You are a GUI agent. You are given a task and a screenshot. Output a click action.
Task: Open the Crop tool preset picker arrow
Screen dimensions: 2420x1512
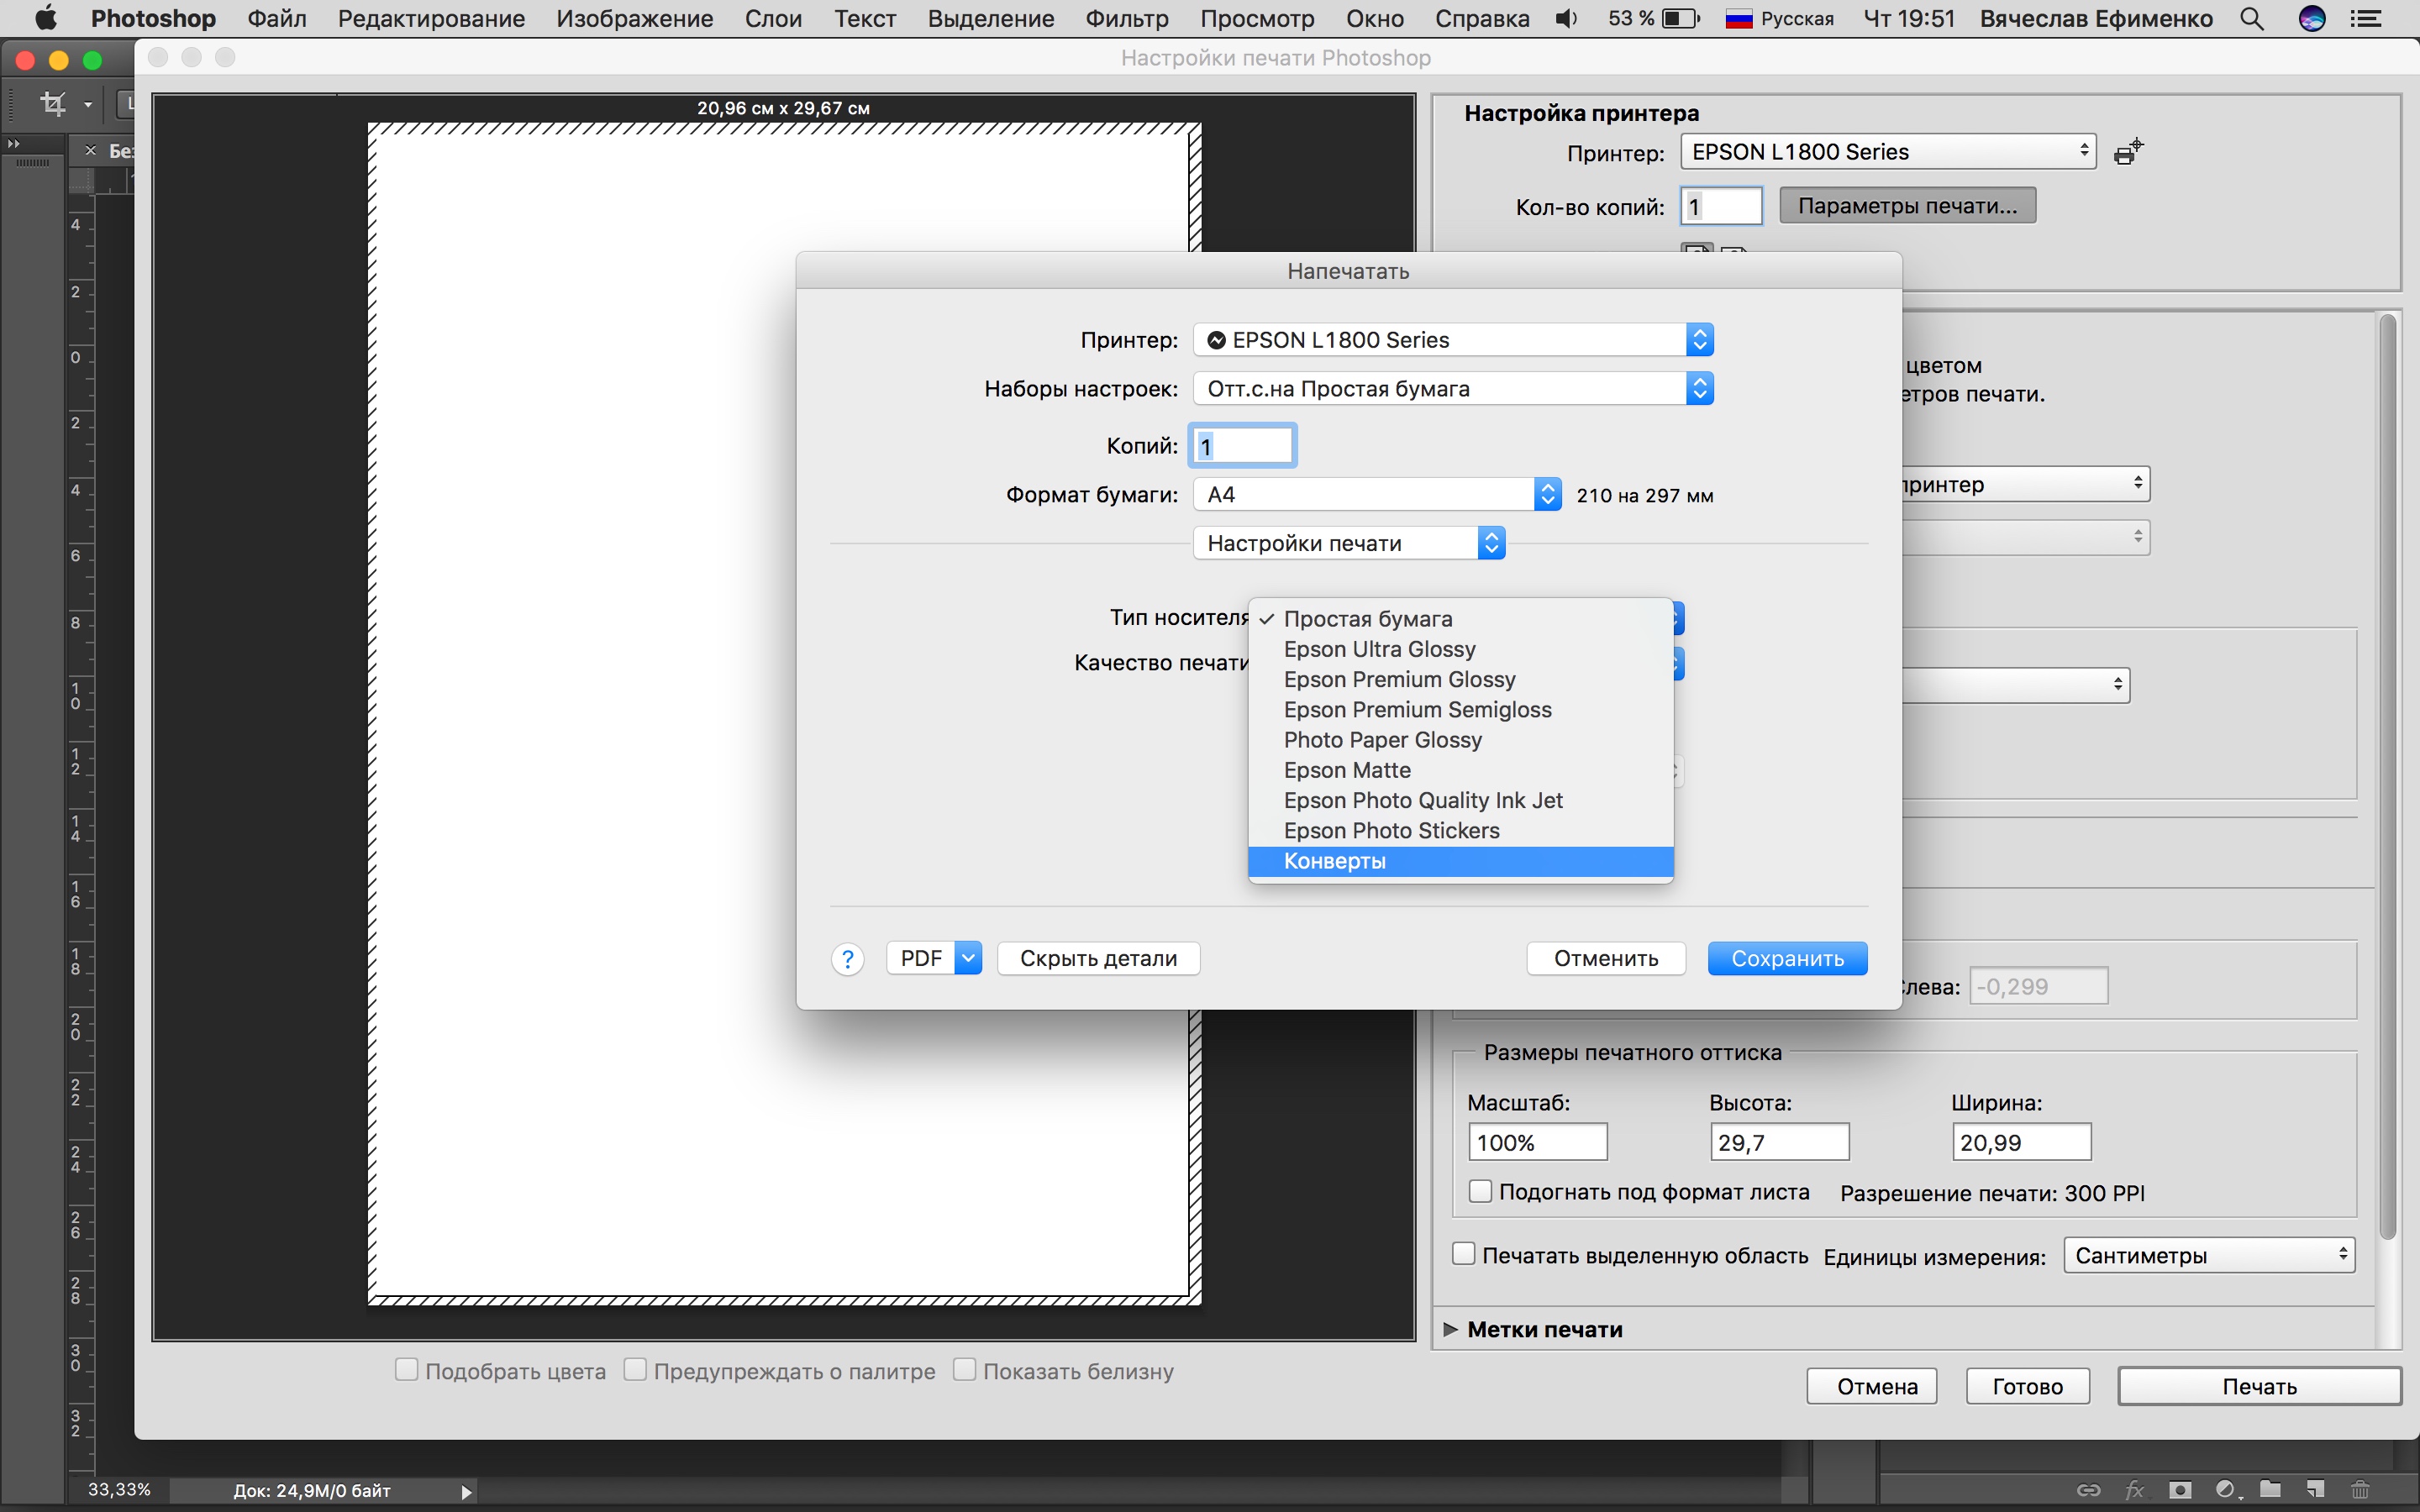88,104
